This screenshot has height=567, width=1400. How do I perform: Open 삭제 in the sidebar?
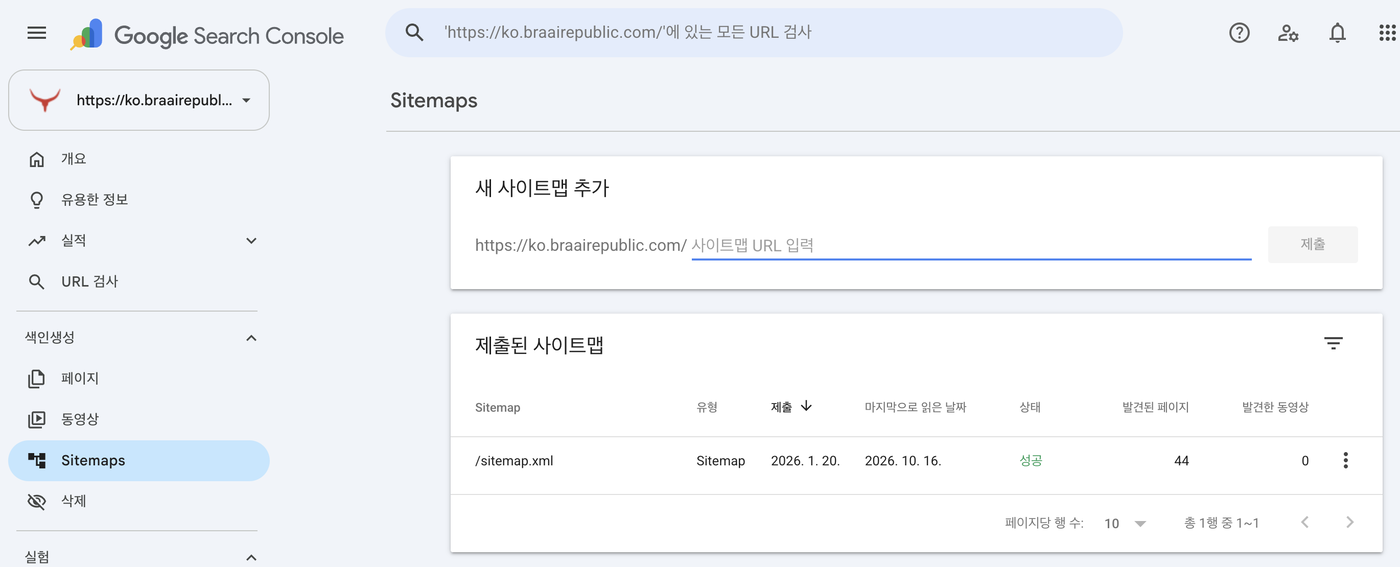pyautogui.click(x=139, y=501)
